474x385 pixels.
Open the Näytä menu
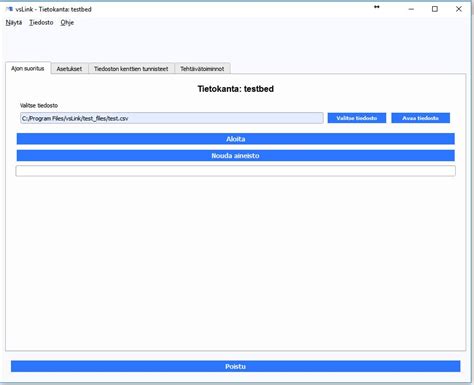14,23
